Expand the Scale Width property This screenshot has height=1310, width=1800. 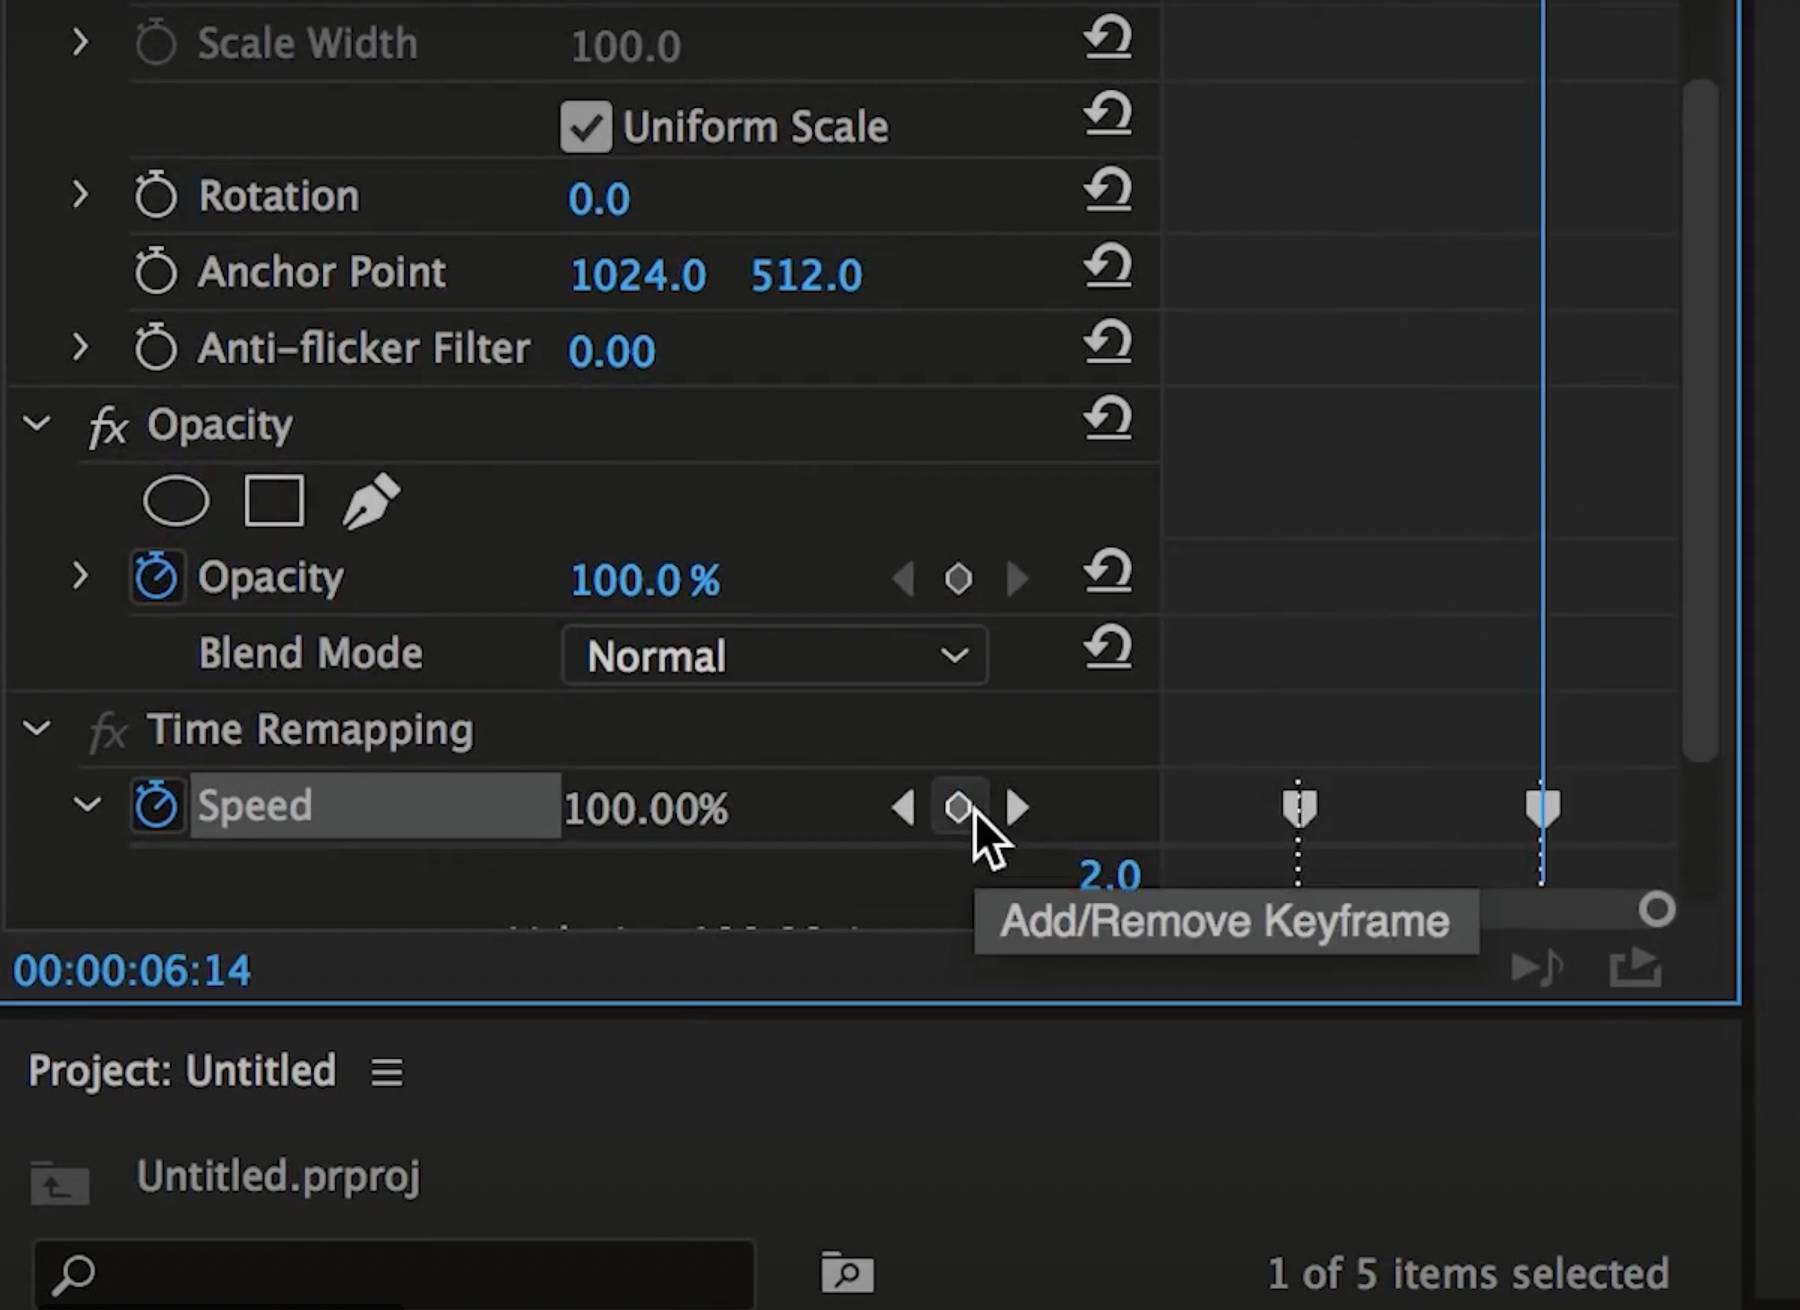tap(80, 42)
